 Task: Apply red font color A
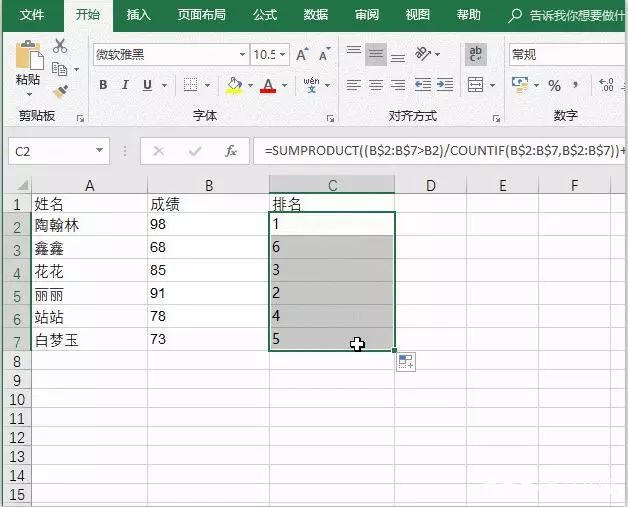tap(268, 85)
